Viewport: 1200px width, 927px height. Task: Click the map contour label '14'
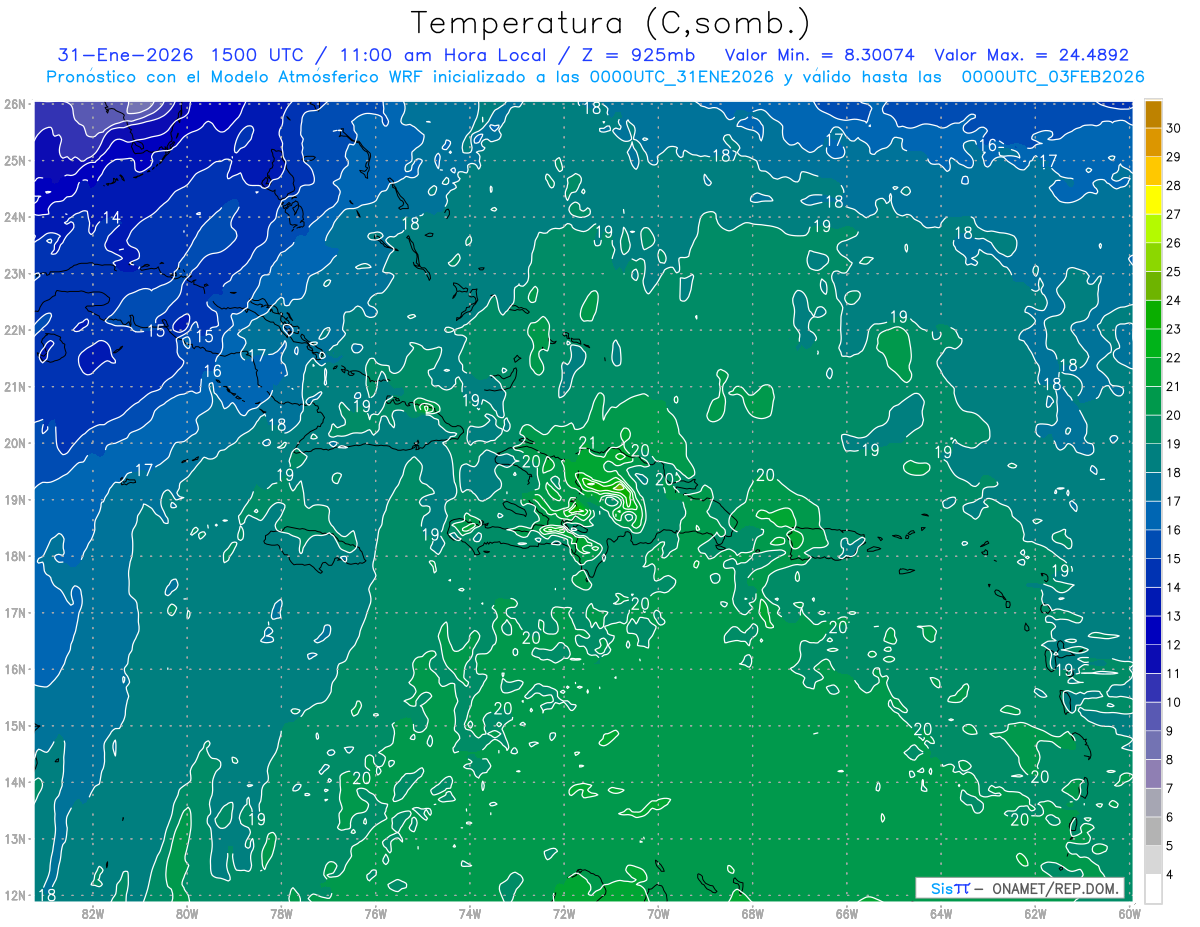click(111, 218)
